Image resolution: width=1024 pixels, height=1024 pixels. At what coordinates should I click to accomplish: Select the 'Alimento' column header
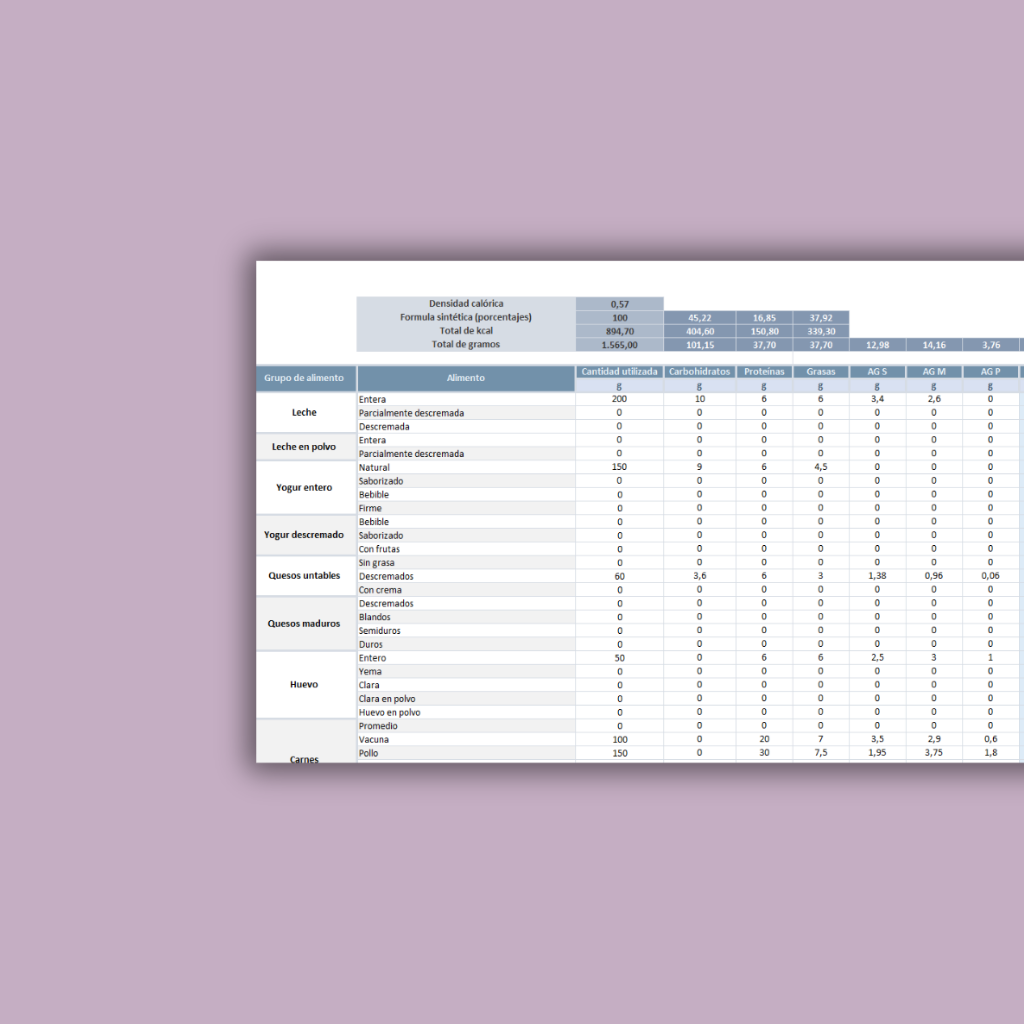[x=466, y=378]
